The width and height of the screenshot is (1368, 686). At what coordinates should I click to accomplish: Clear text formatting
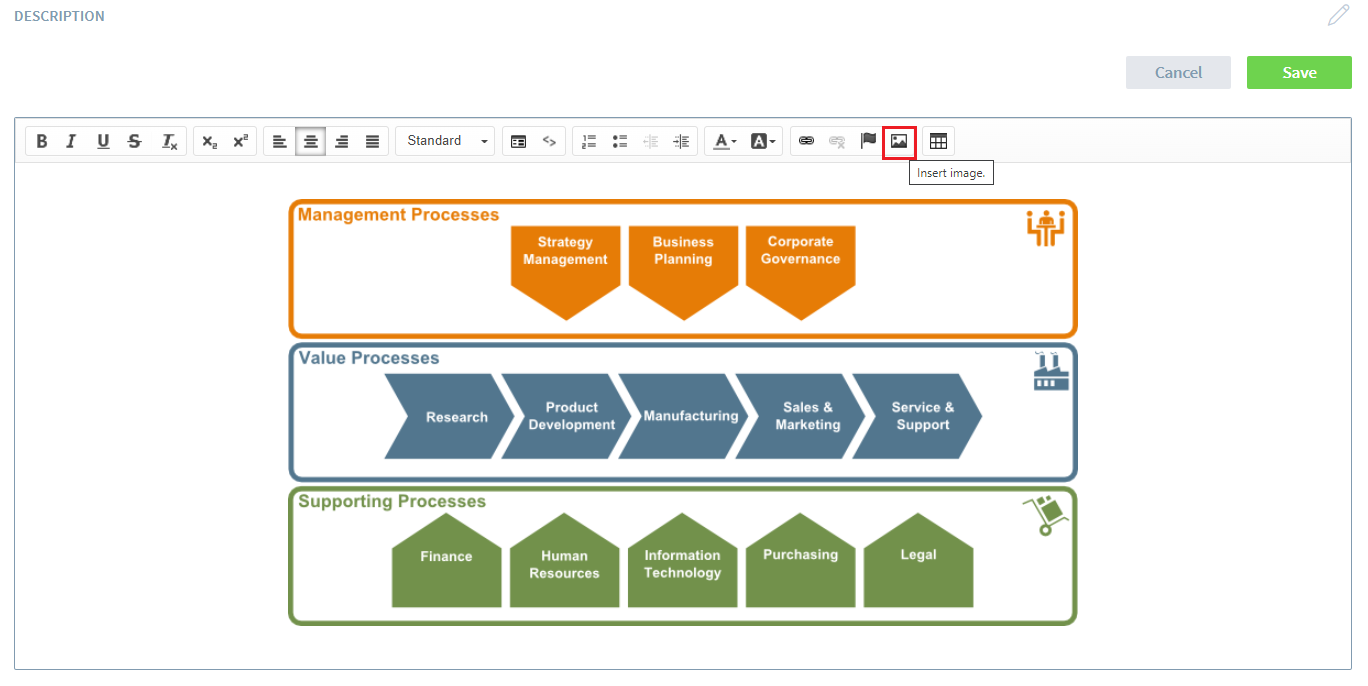(x=170, y=141)
